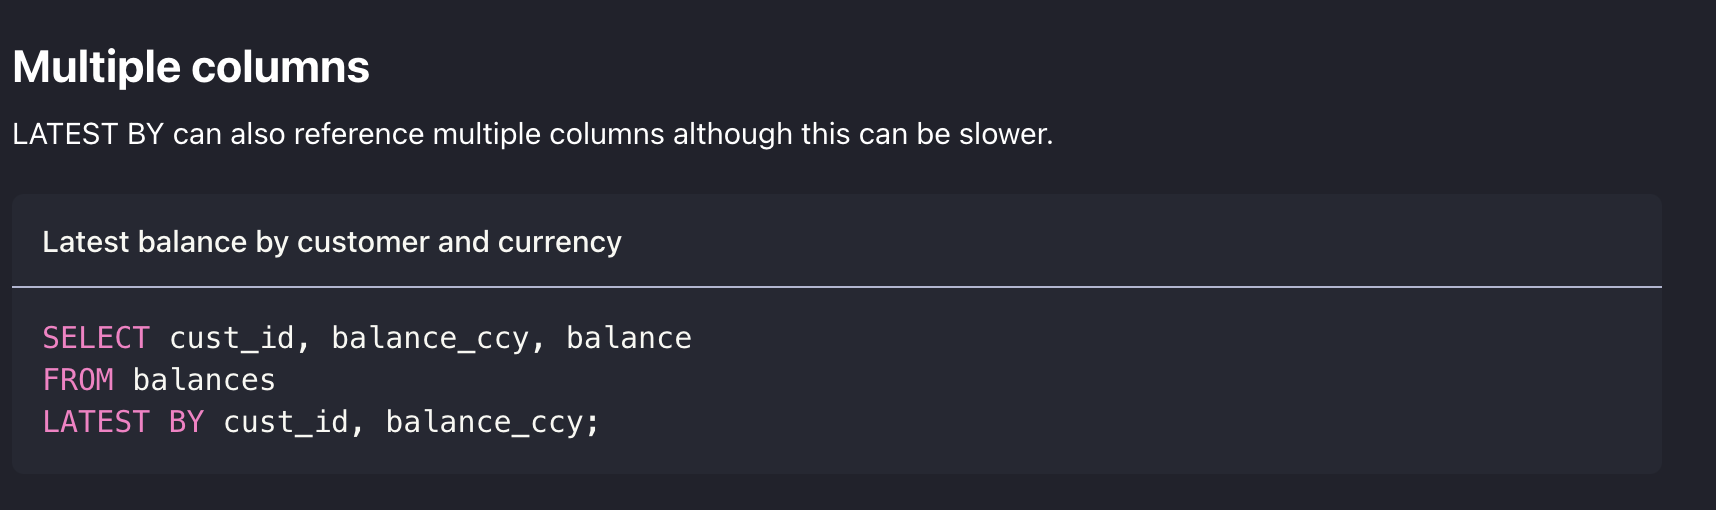1716x510 pixels.
Task: Click the paragraph about LATEST BY being slower
Action: [x=533, y=134]
